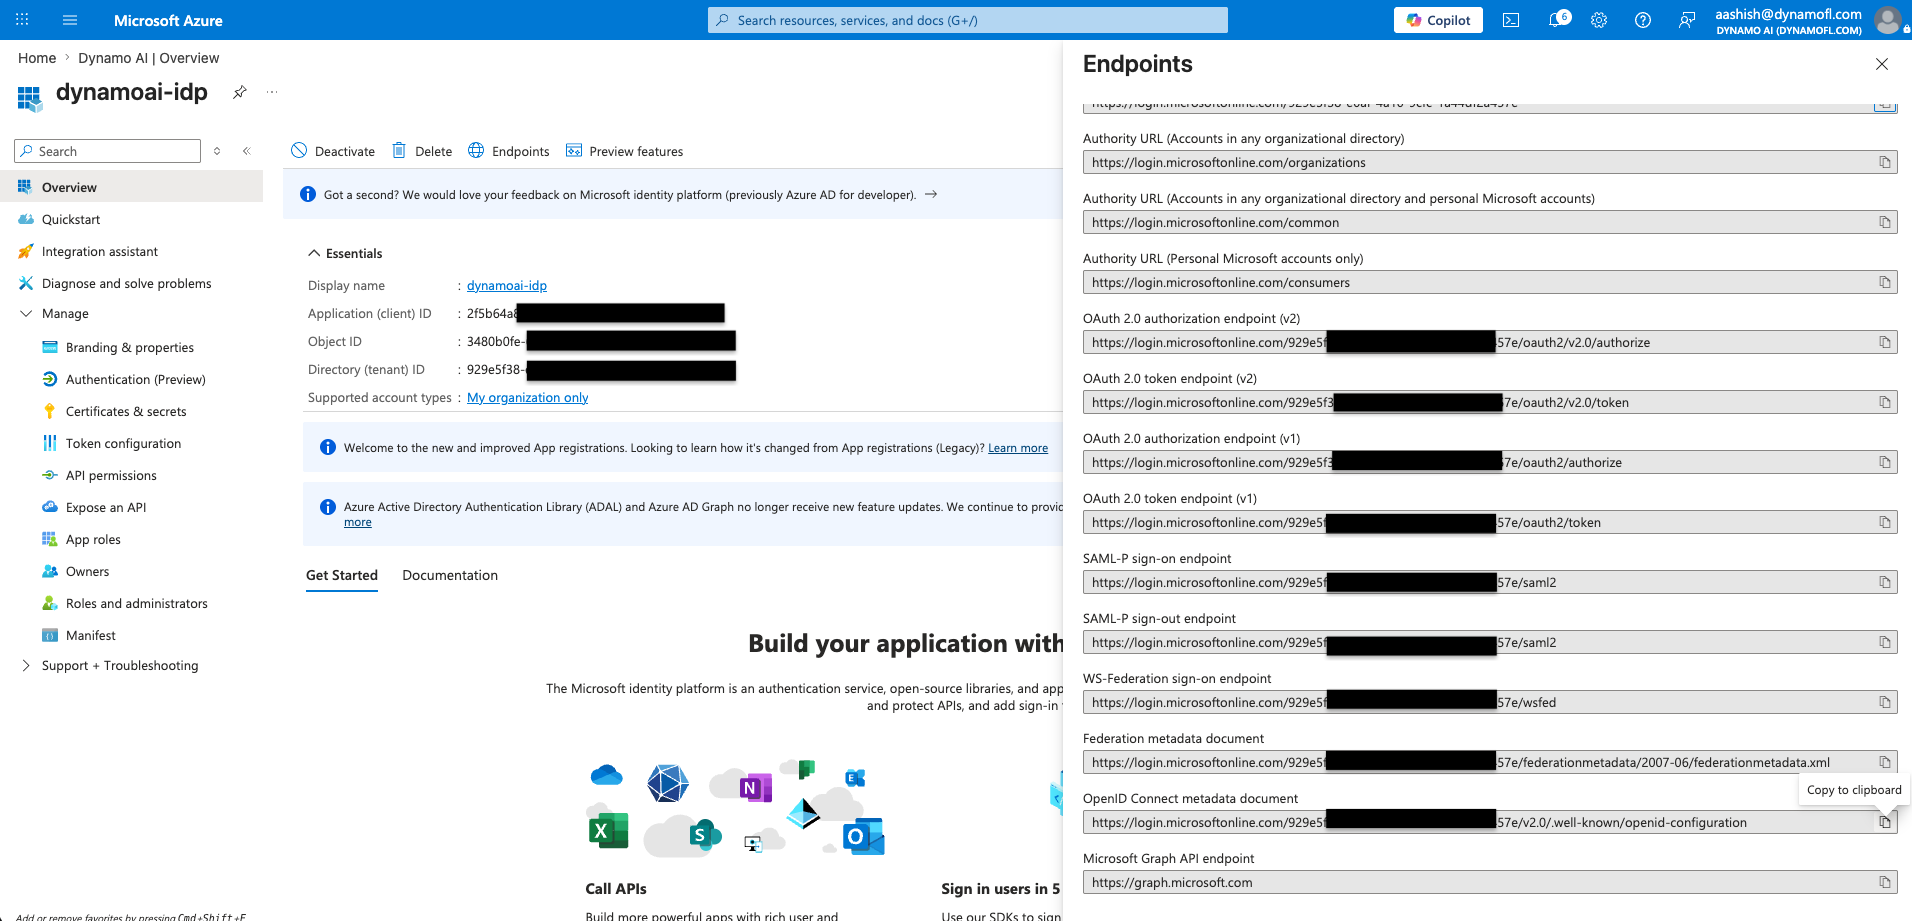Copy the common Authority URL
Viewport: 1912px width, 921px height.
coord(1885,222)
